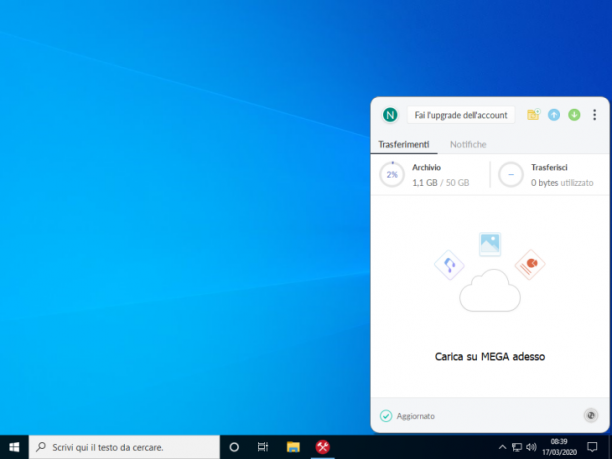This screenshot has width=612, height=459.
Task: Click the Archivio label
Action: tap(426, 167)
